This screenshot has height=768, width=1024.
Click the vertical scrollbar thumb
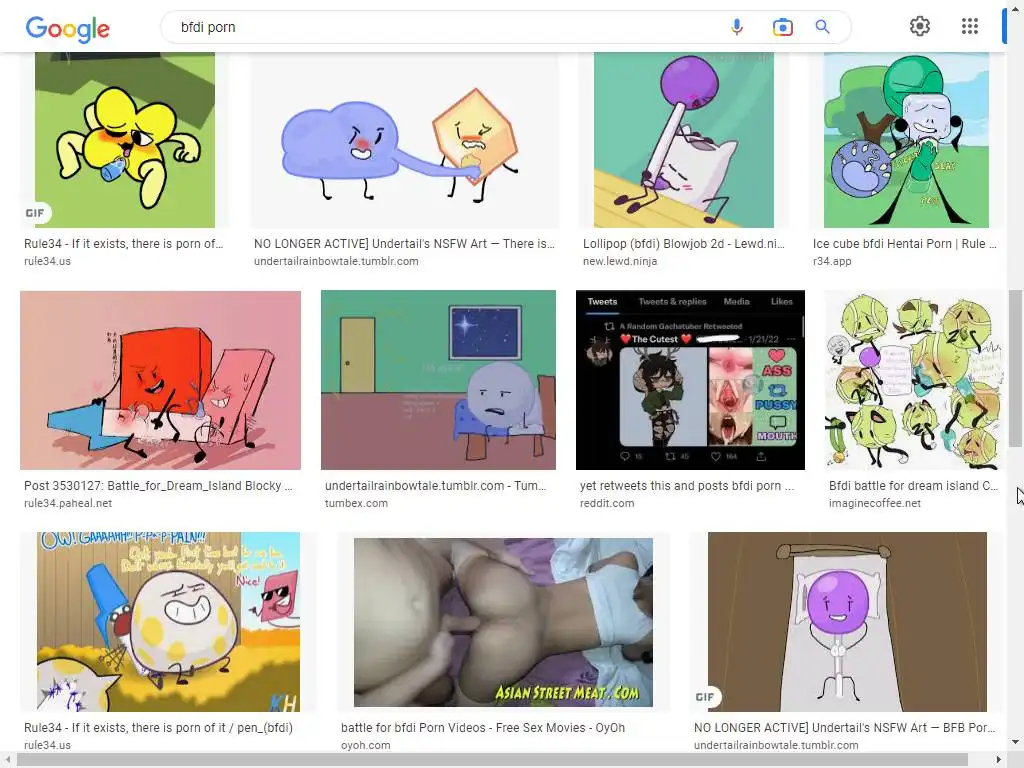pos(1016,369)
